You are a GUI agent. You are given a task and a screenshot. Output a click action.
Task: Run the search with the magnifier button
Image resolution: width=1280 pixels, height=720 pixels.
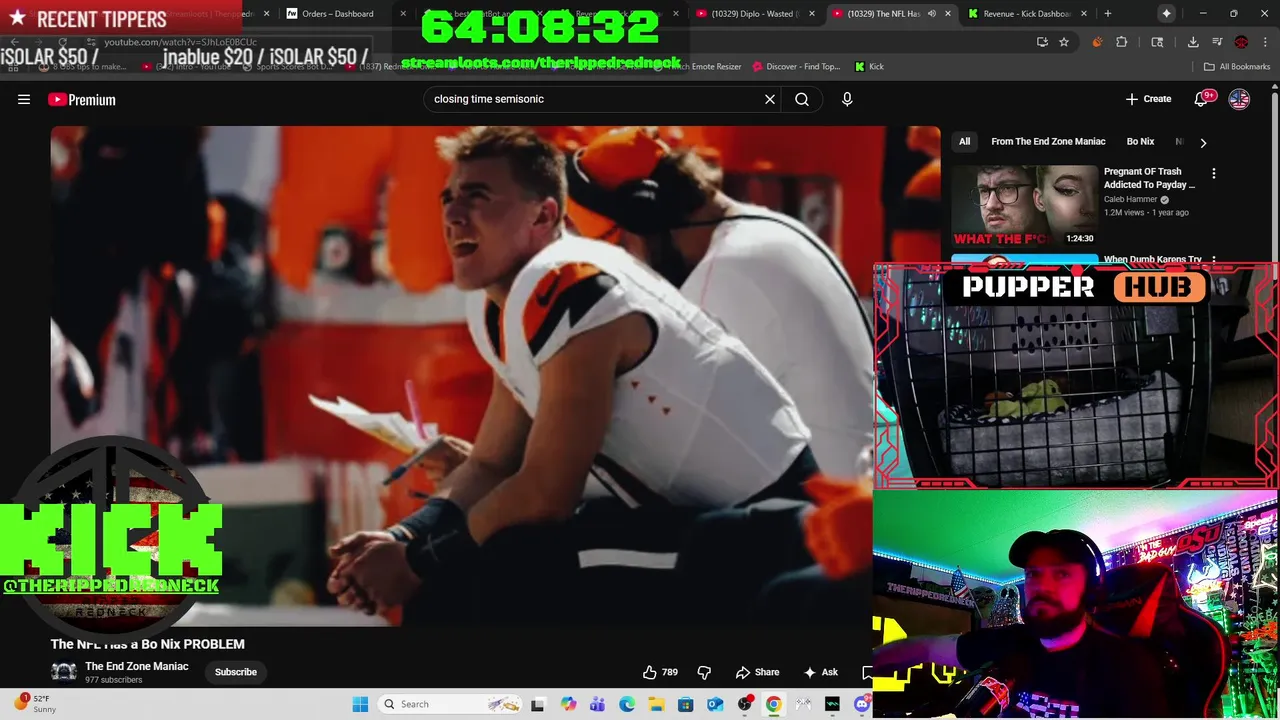pyautogui.click(x=802, y=99)
